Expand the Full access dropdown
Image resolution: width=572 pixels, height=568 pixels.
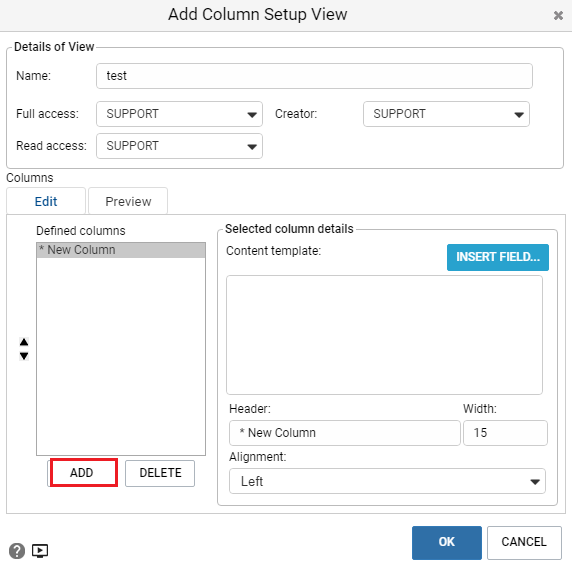pyautogui.click(x=179, y=114)
